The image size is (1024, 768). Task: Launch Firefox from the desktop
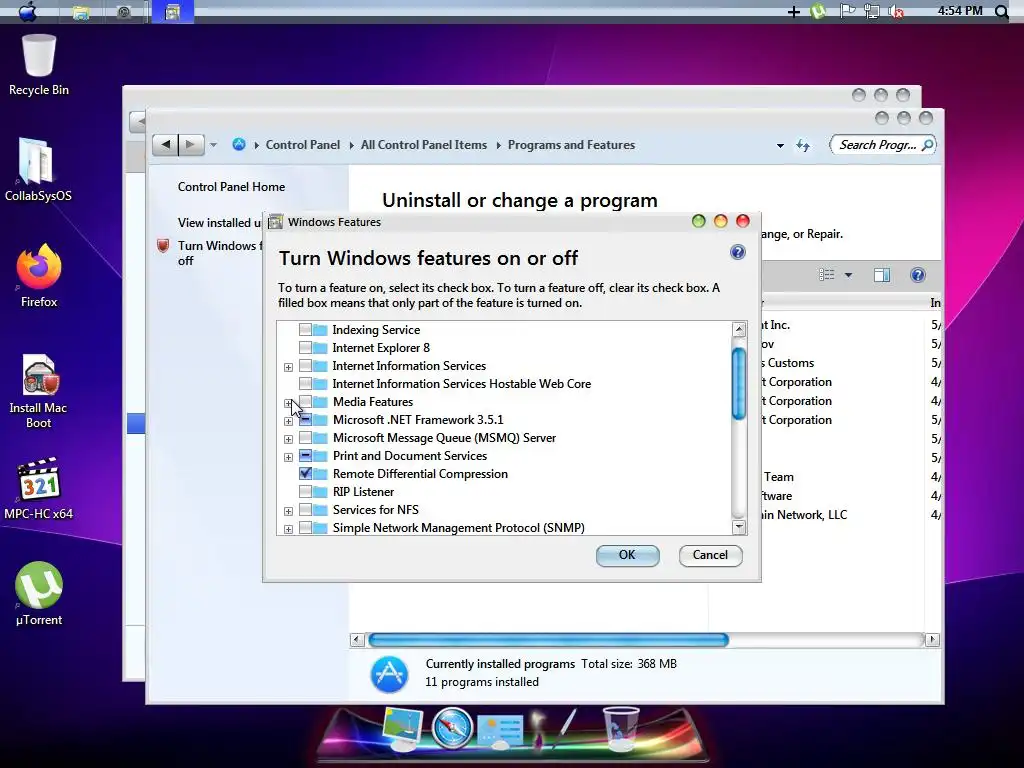coord(39,276)
